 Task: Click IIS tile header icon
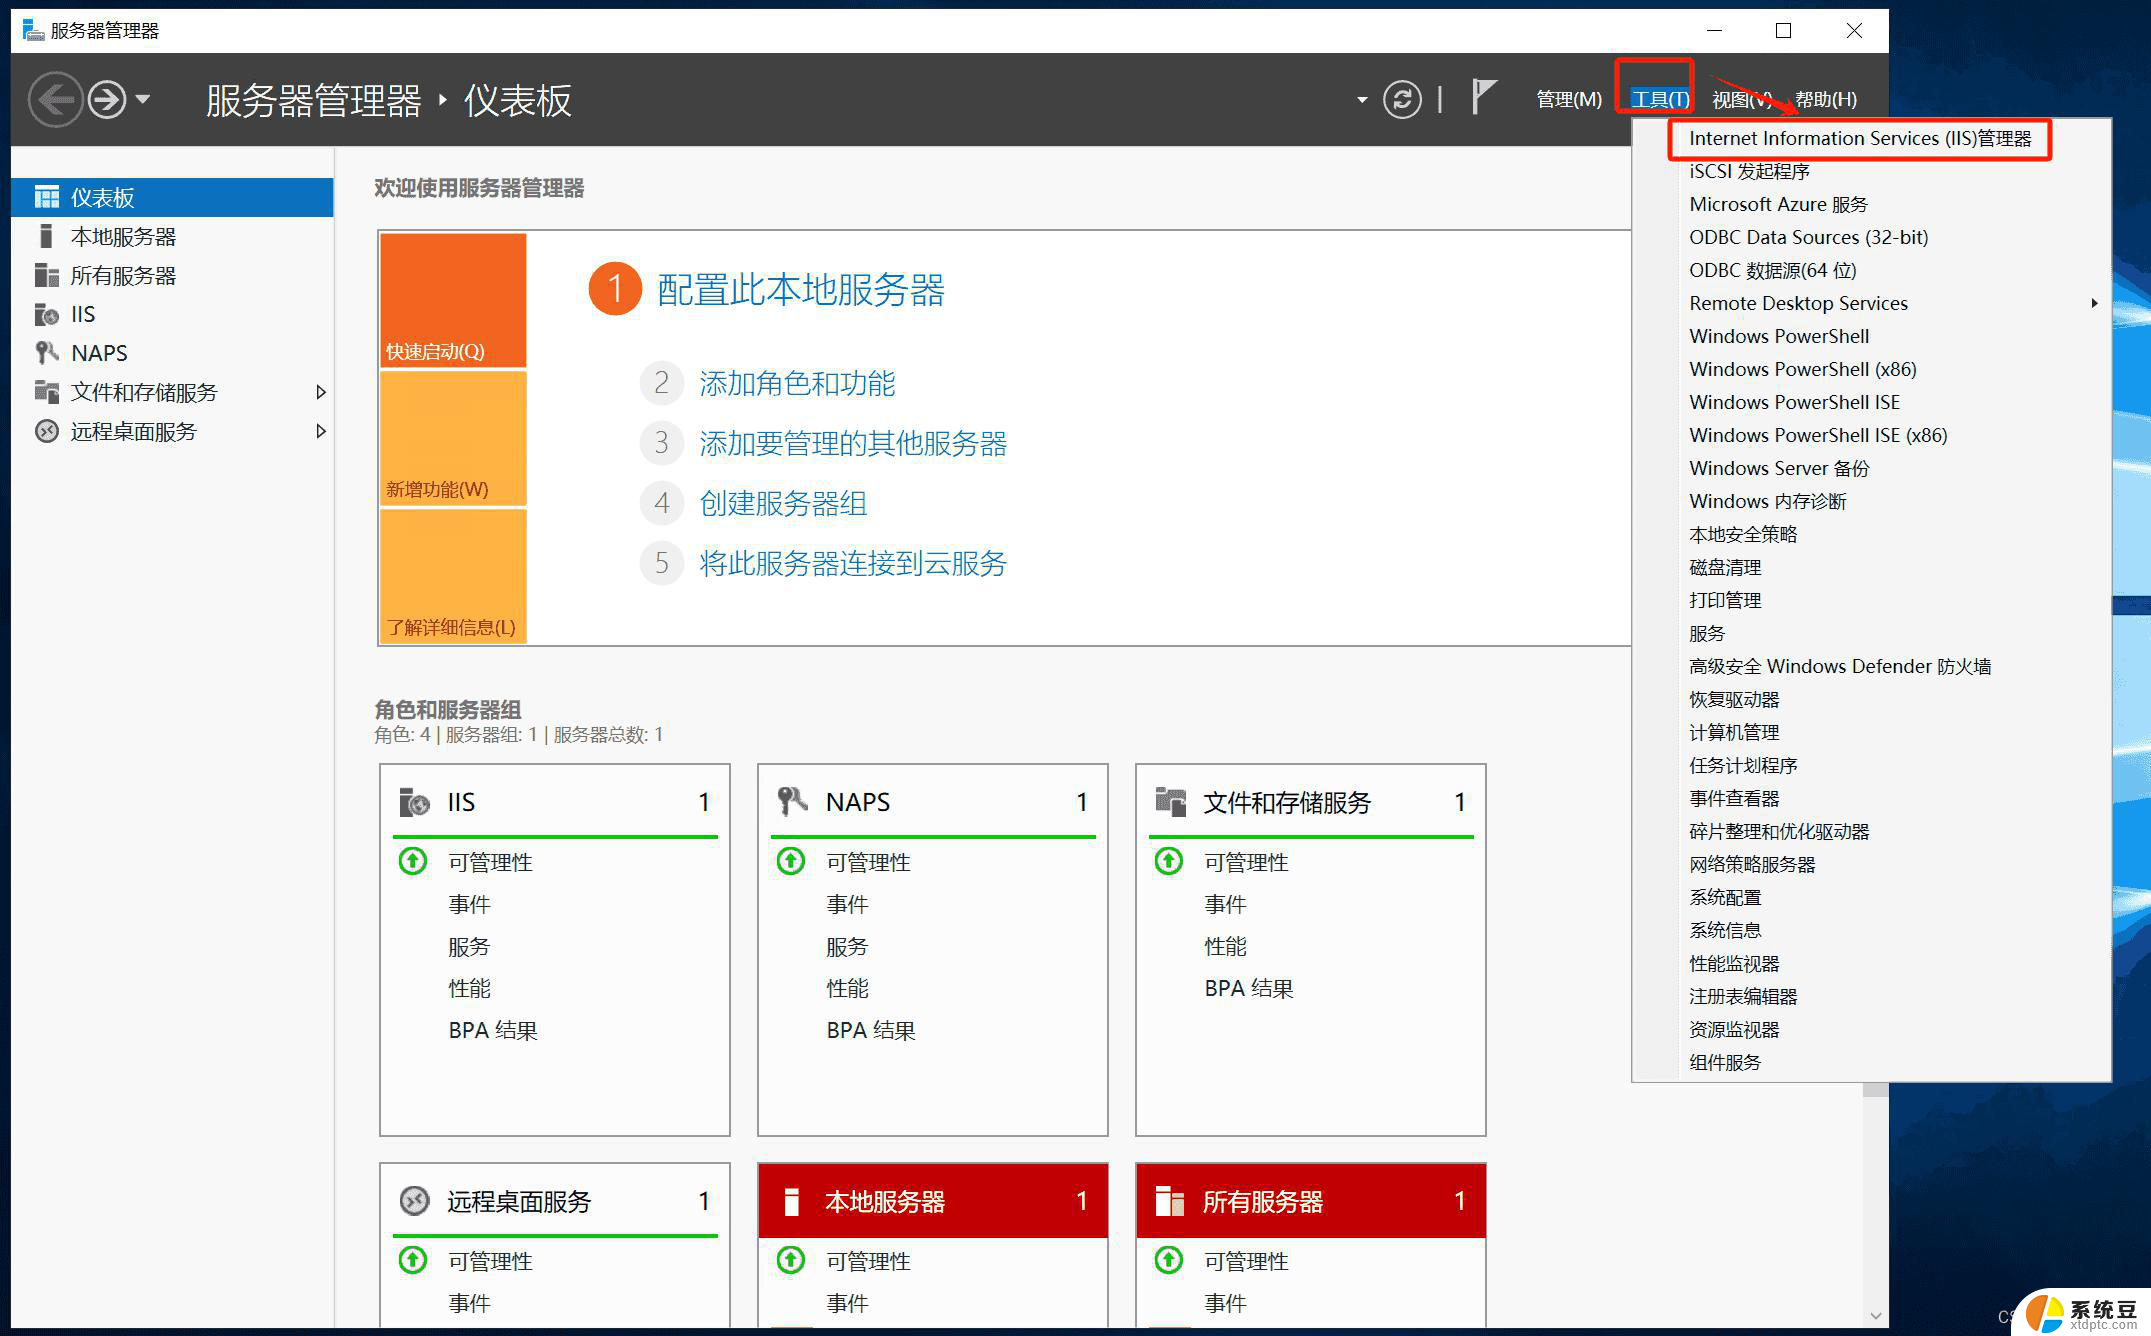[414, 802]
